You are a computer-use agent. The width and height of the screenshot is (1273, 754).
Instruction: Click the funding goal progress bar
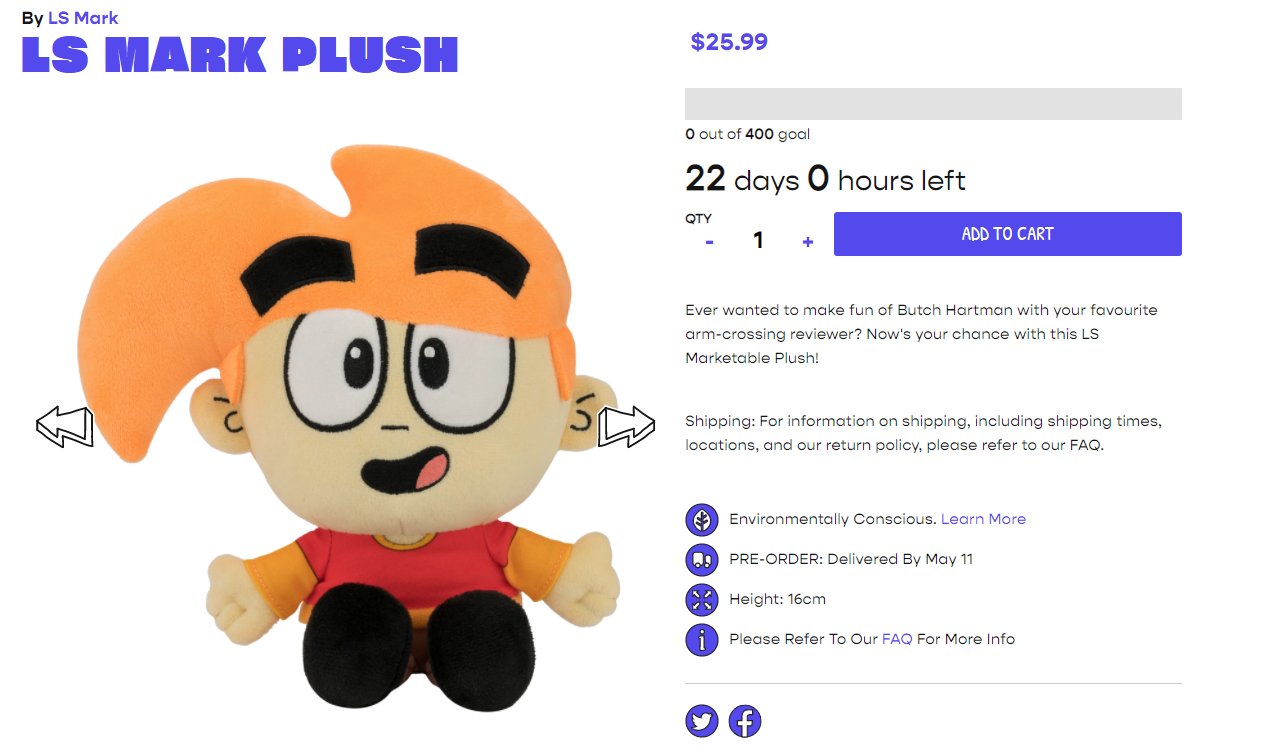(x=933, y=104)
